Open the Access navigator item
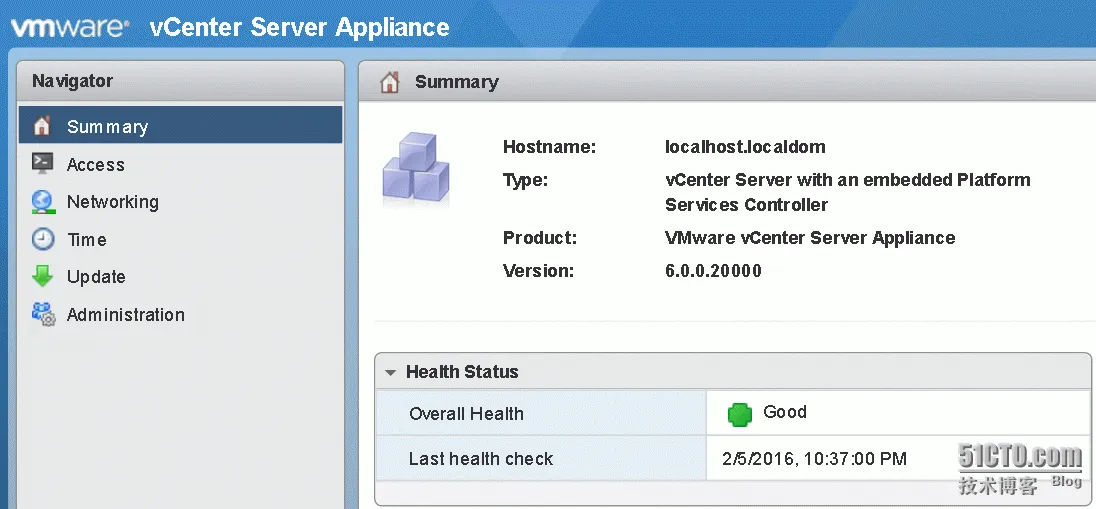Viewport: 1096px width, 509px height. [x=180, y=164]
